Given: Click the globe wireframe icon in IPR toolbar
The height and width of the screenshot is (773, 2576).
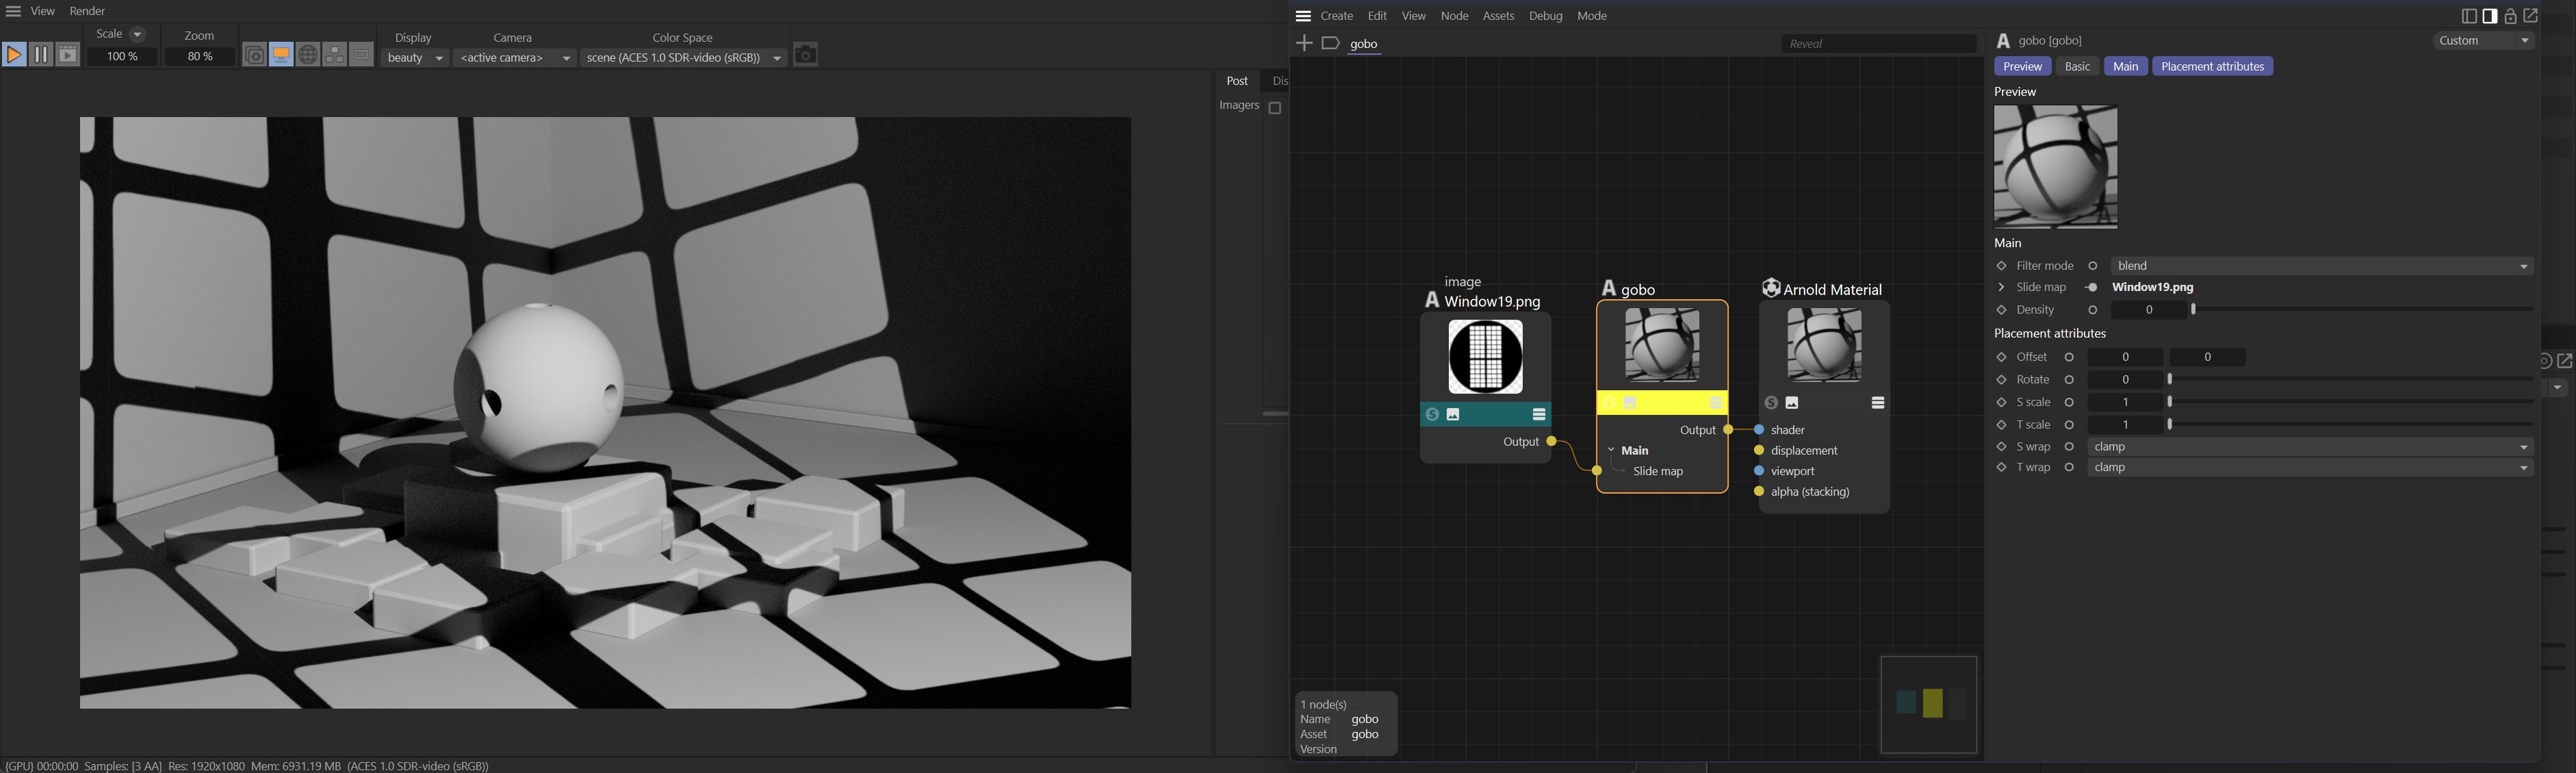Looking at the screenshot, I should 308,55.
